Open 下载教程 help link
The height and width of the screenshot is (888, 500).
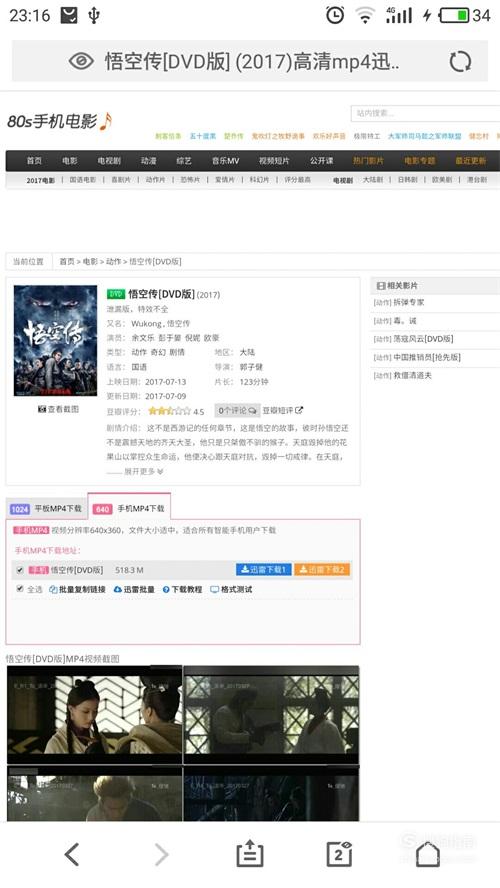click(182, 590)
